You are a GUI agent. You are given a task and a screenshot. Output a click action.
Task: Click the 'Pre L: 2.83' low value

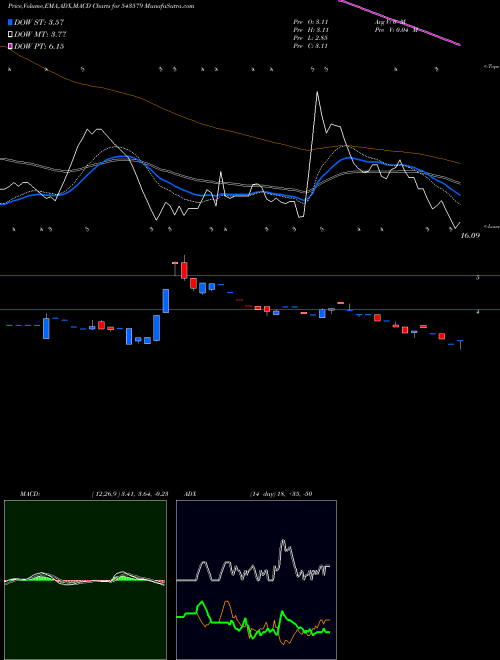pyautogui.click(x=311, y=38)
